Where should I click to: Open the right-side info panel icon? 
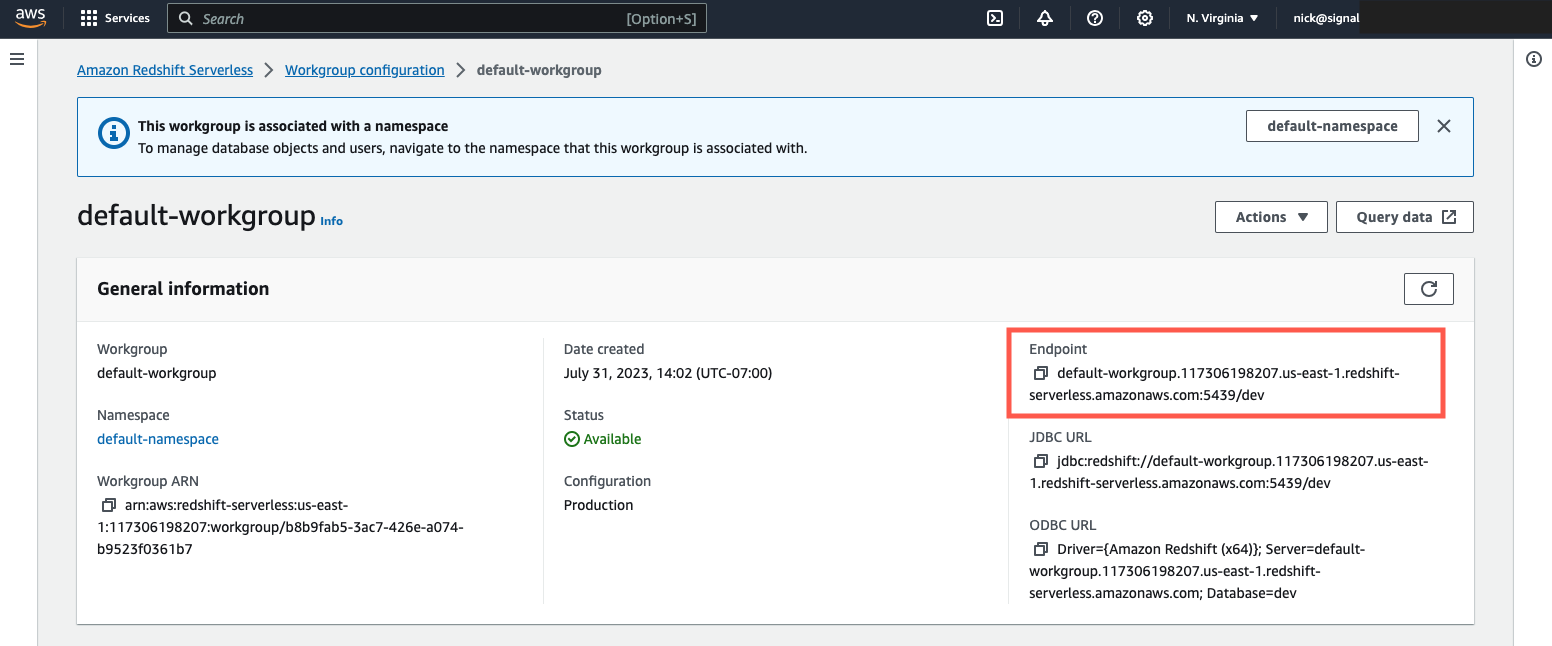coord(1533,59)
